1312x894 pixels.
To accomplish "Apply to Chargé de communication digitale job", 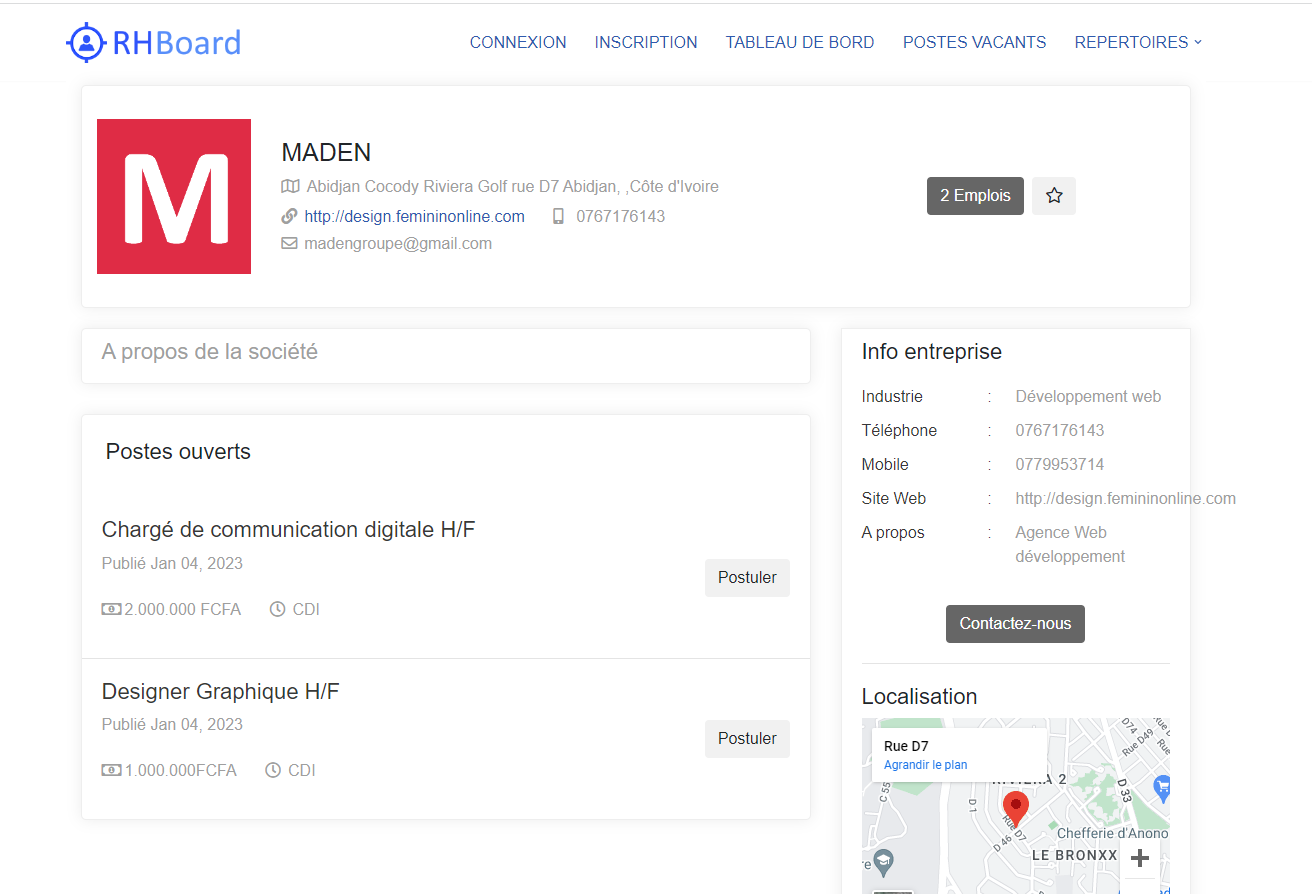I will (x=747, y=577).
